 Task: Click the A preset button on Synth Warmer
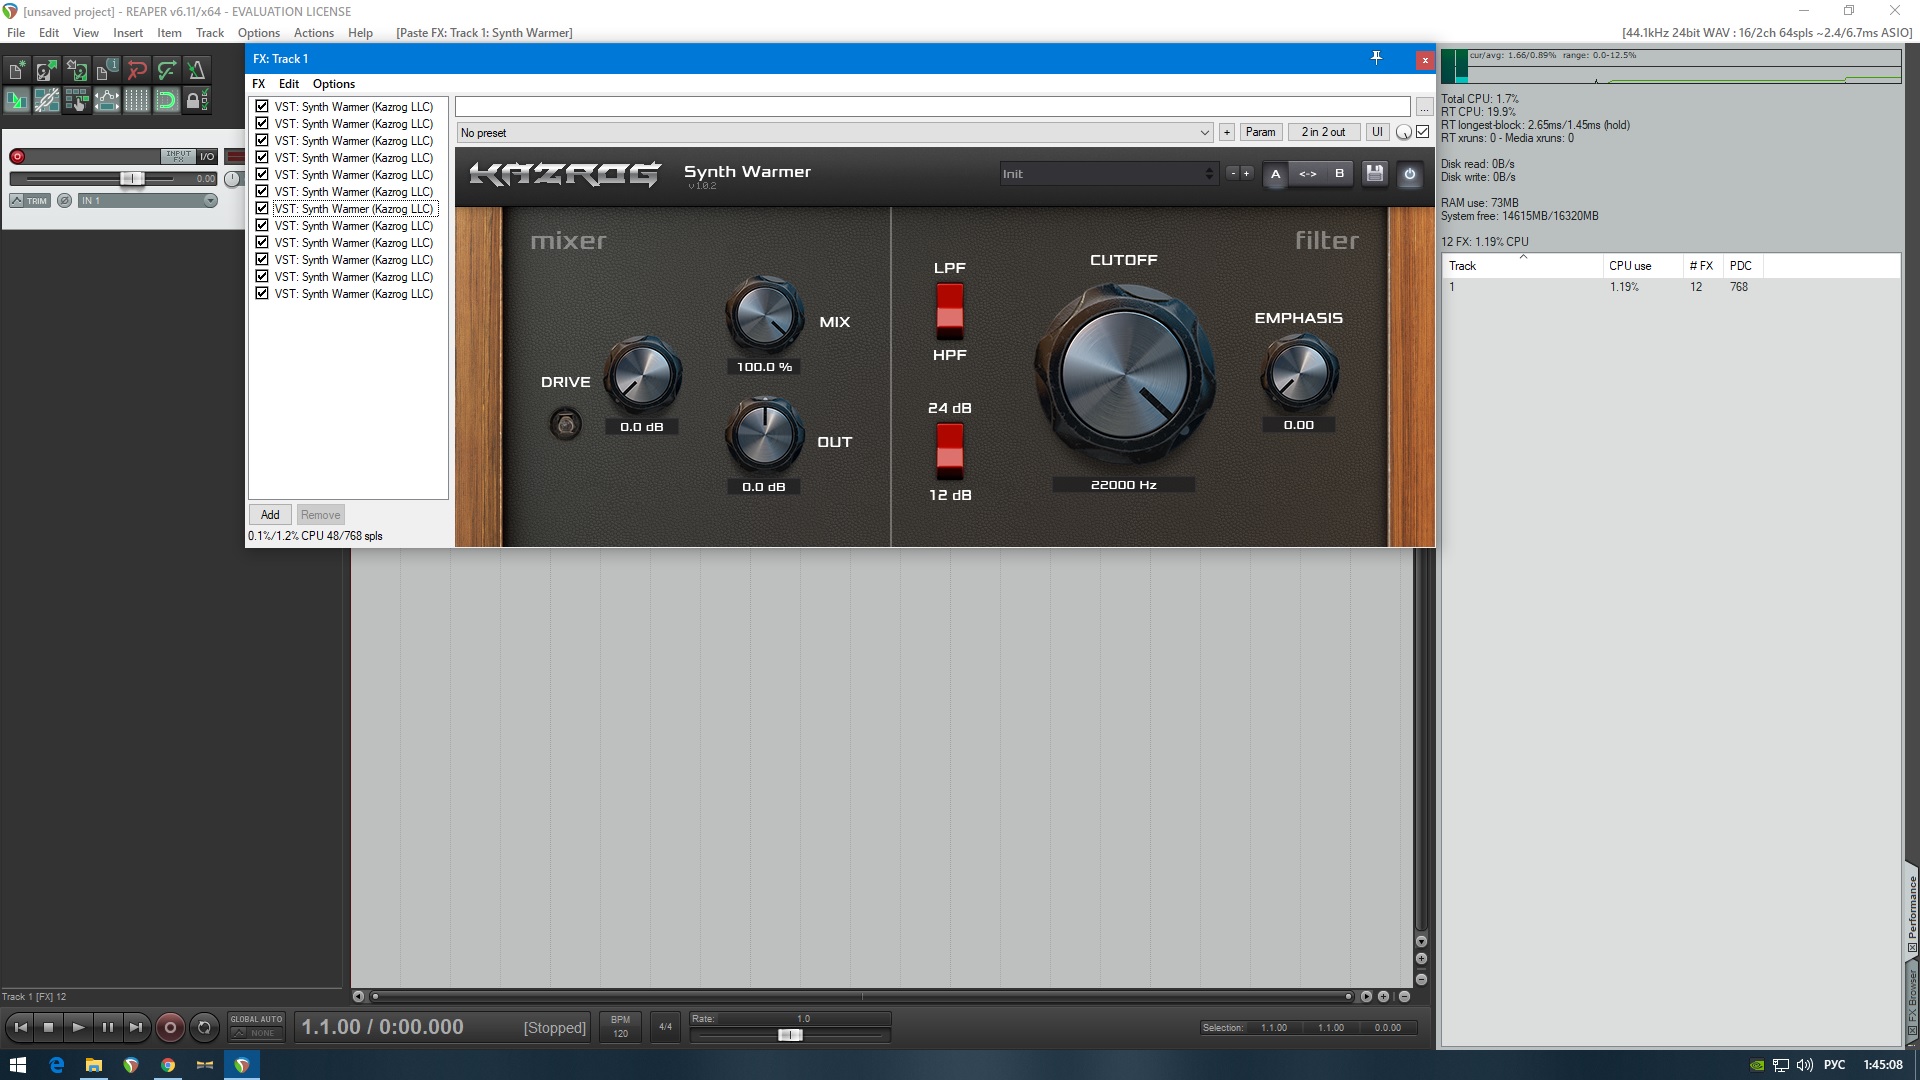(1274, 173)
